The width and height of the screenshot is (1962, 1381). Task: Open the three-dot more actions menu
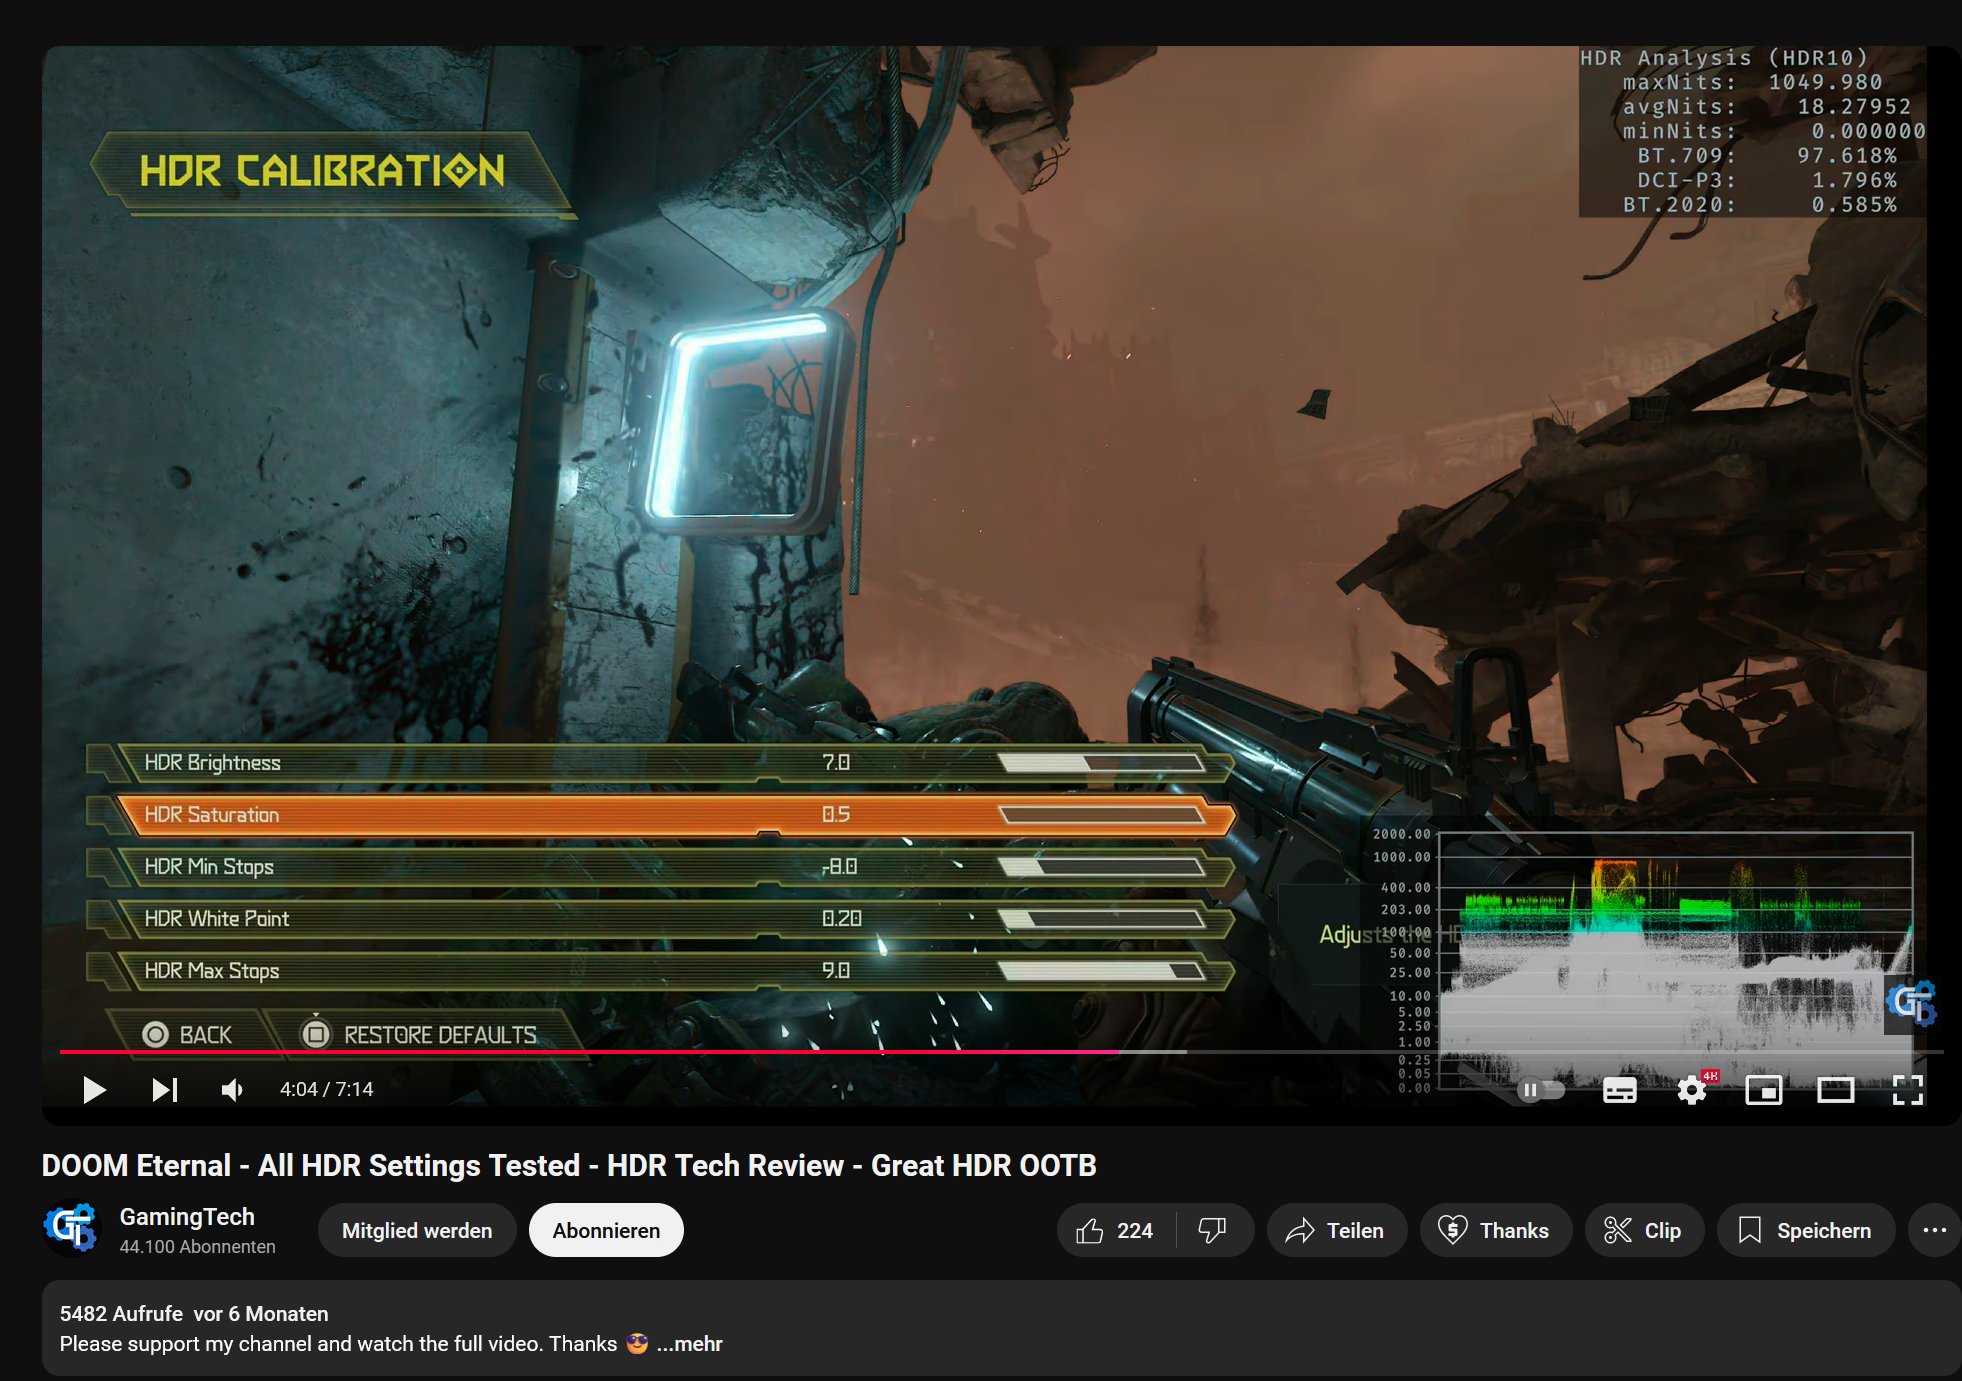coord(1936,1230)
